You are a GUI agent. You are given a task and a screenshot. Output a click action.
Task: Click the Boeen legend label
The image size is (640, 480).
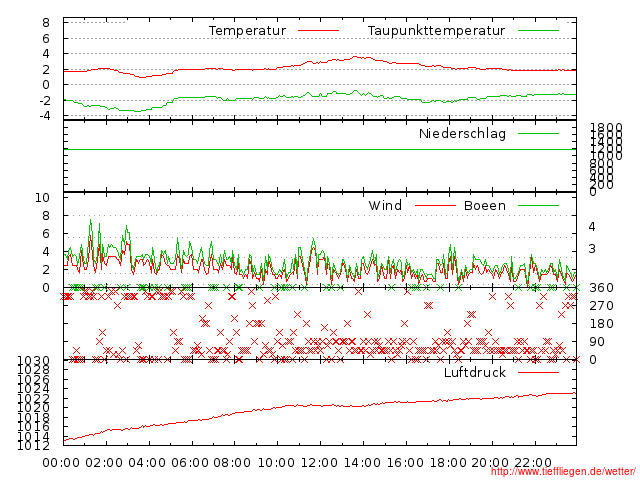[485, 205]
